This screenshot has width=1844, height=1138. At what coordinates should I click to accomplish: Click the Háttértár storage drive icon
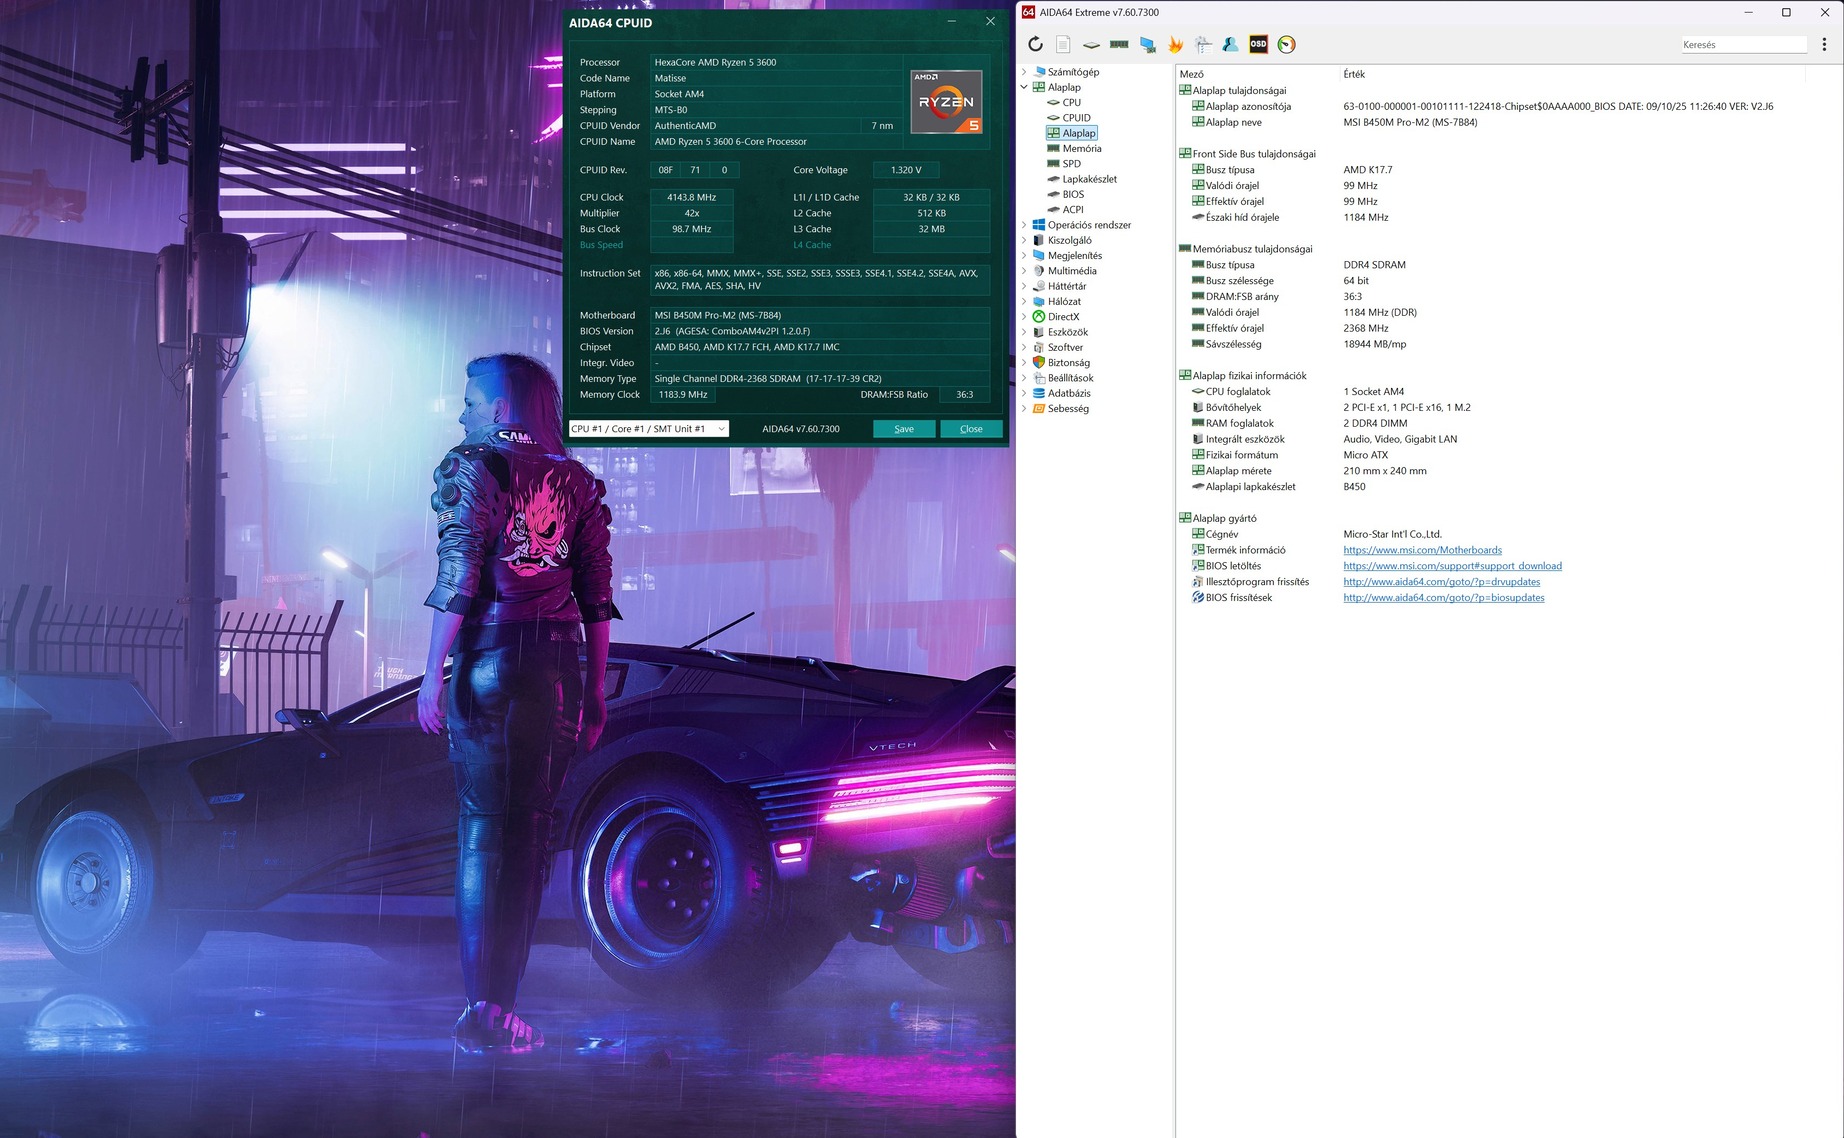coord(1039,286)
